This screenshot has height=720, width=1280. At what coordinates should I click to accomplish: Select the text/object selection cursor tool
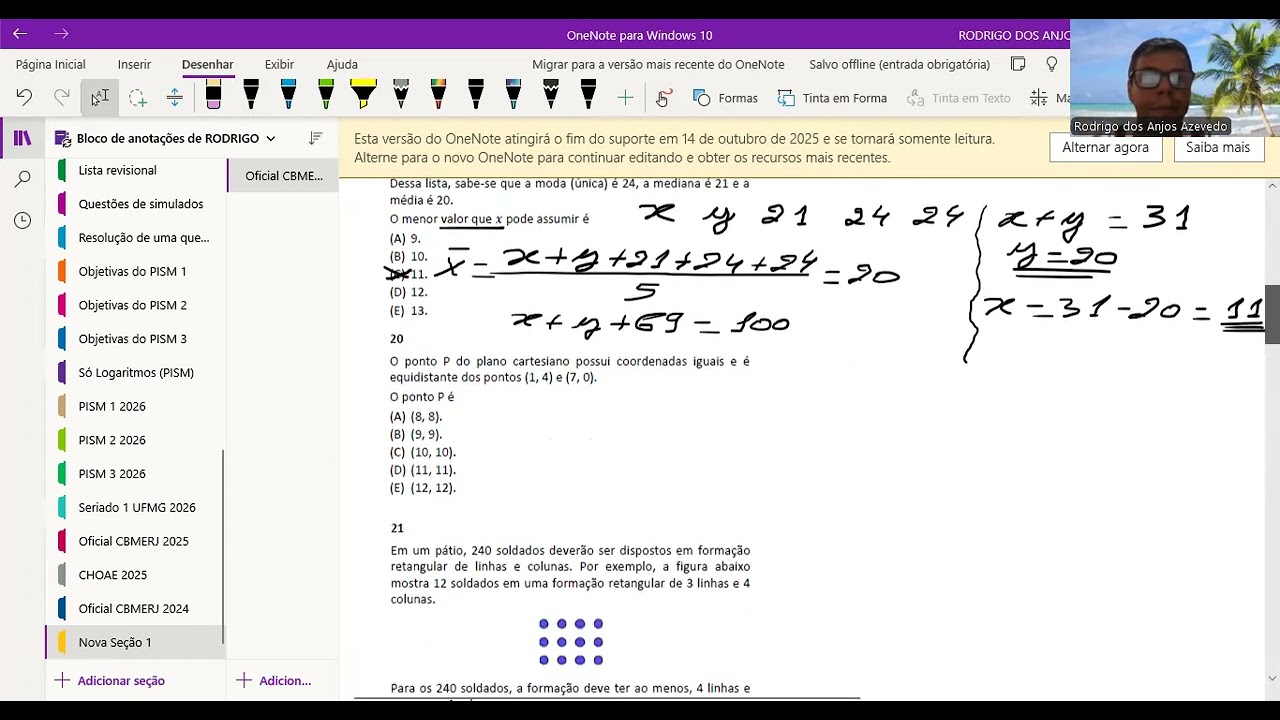point(99,97)
